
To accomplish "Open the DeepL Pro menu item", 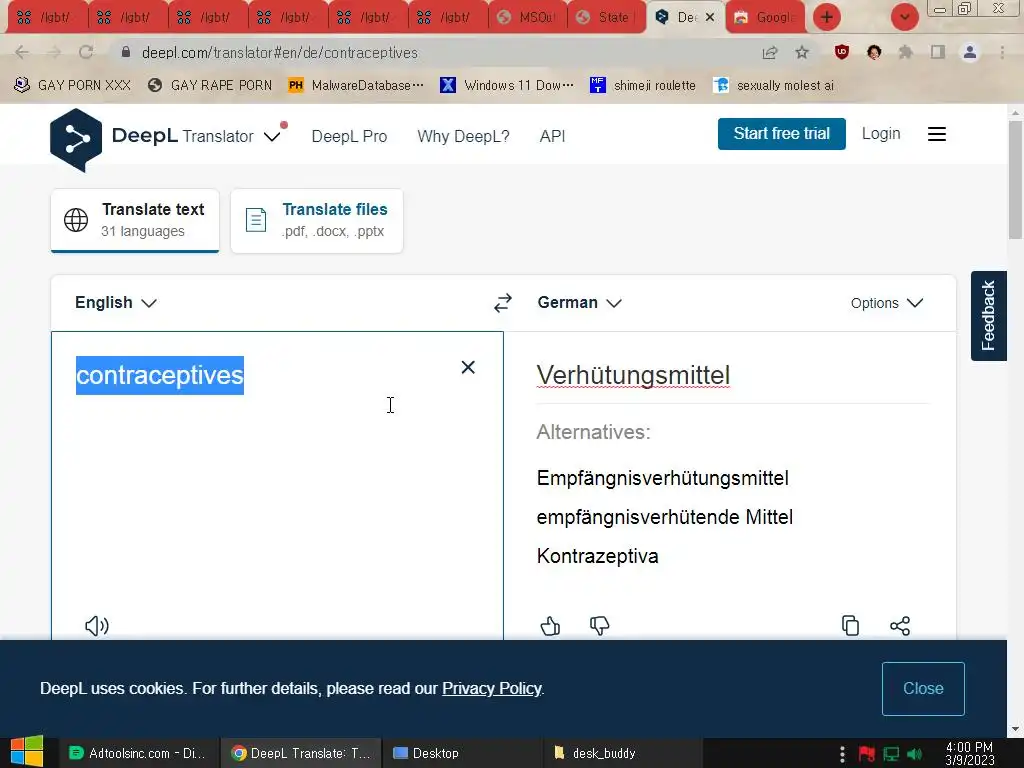I will pyautogui.click(x=349, y=136).
